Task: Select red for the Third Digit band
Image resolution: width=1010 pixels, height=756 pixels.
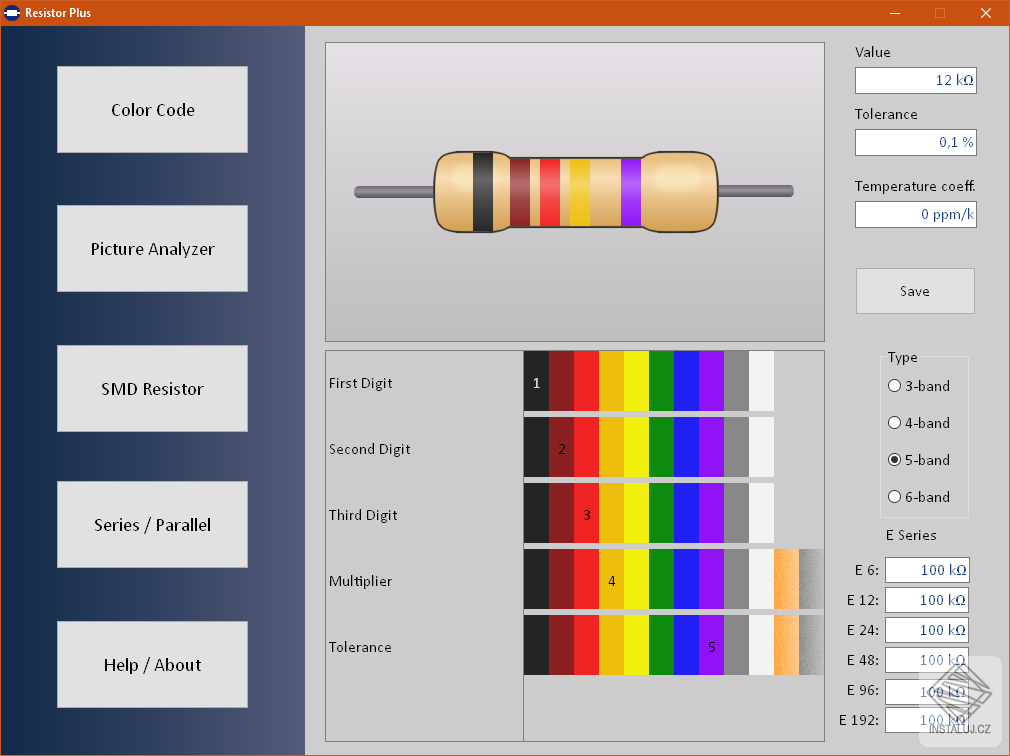Action: [x=586, y=514]
